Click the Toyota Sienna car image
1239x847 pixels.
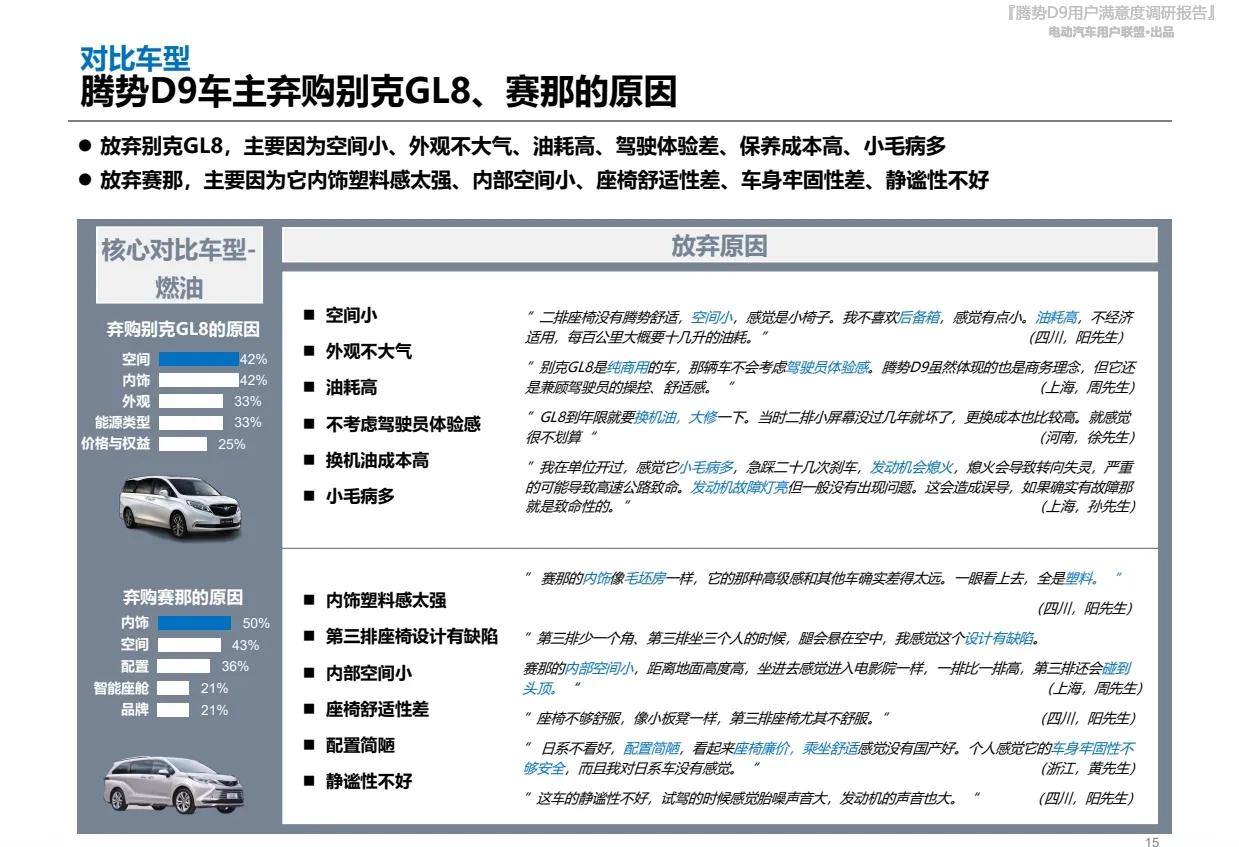[x=176, y=783]
